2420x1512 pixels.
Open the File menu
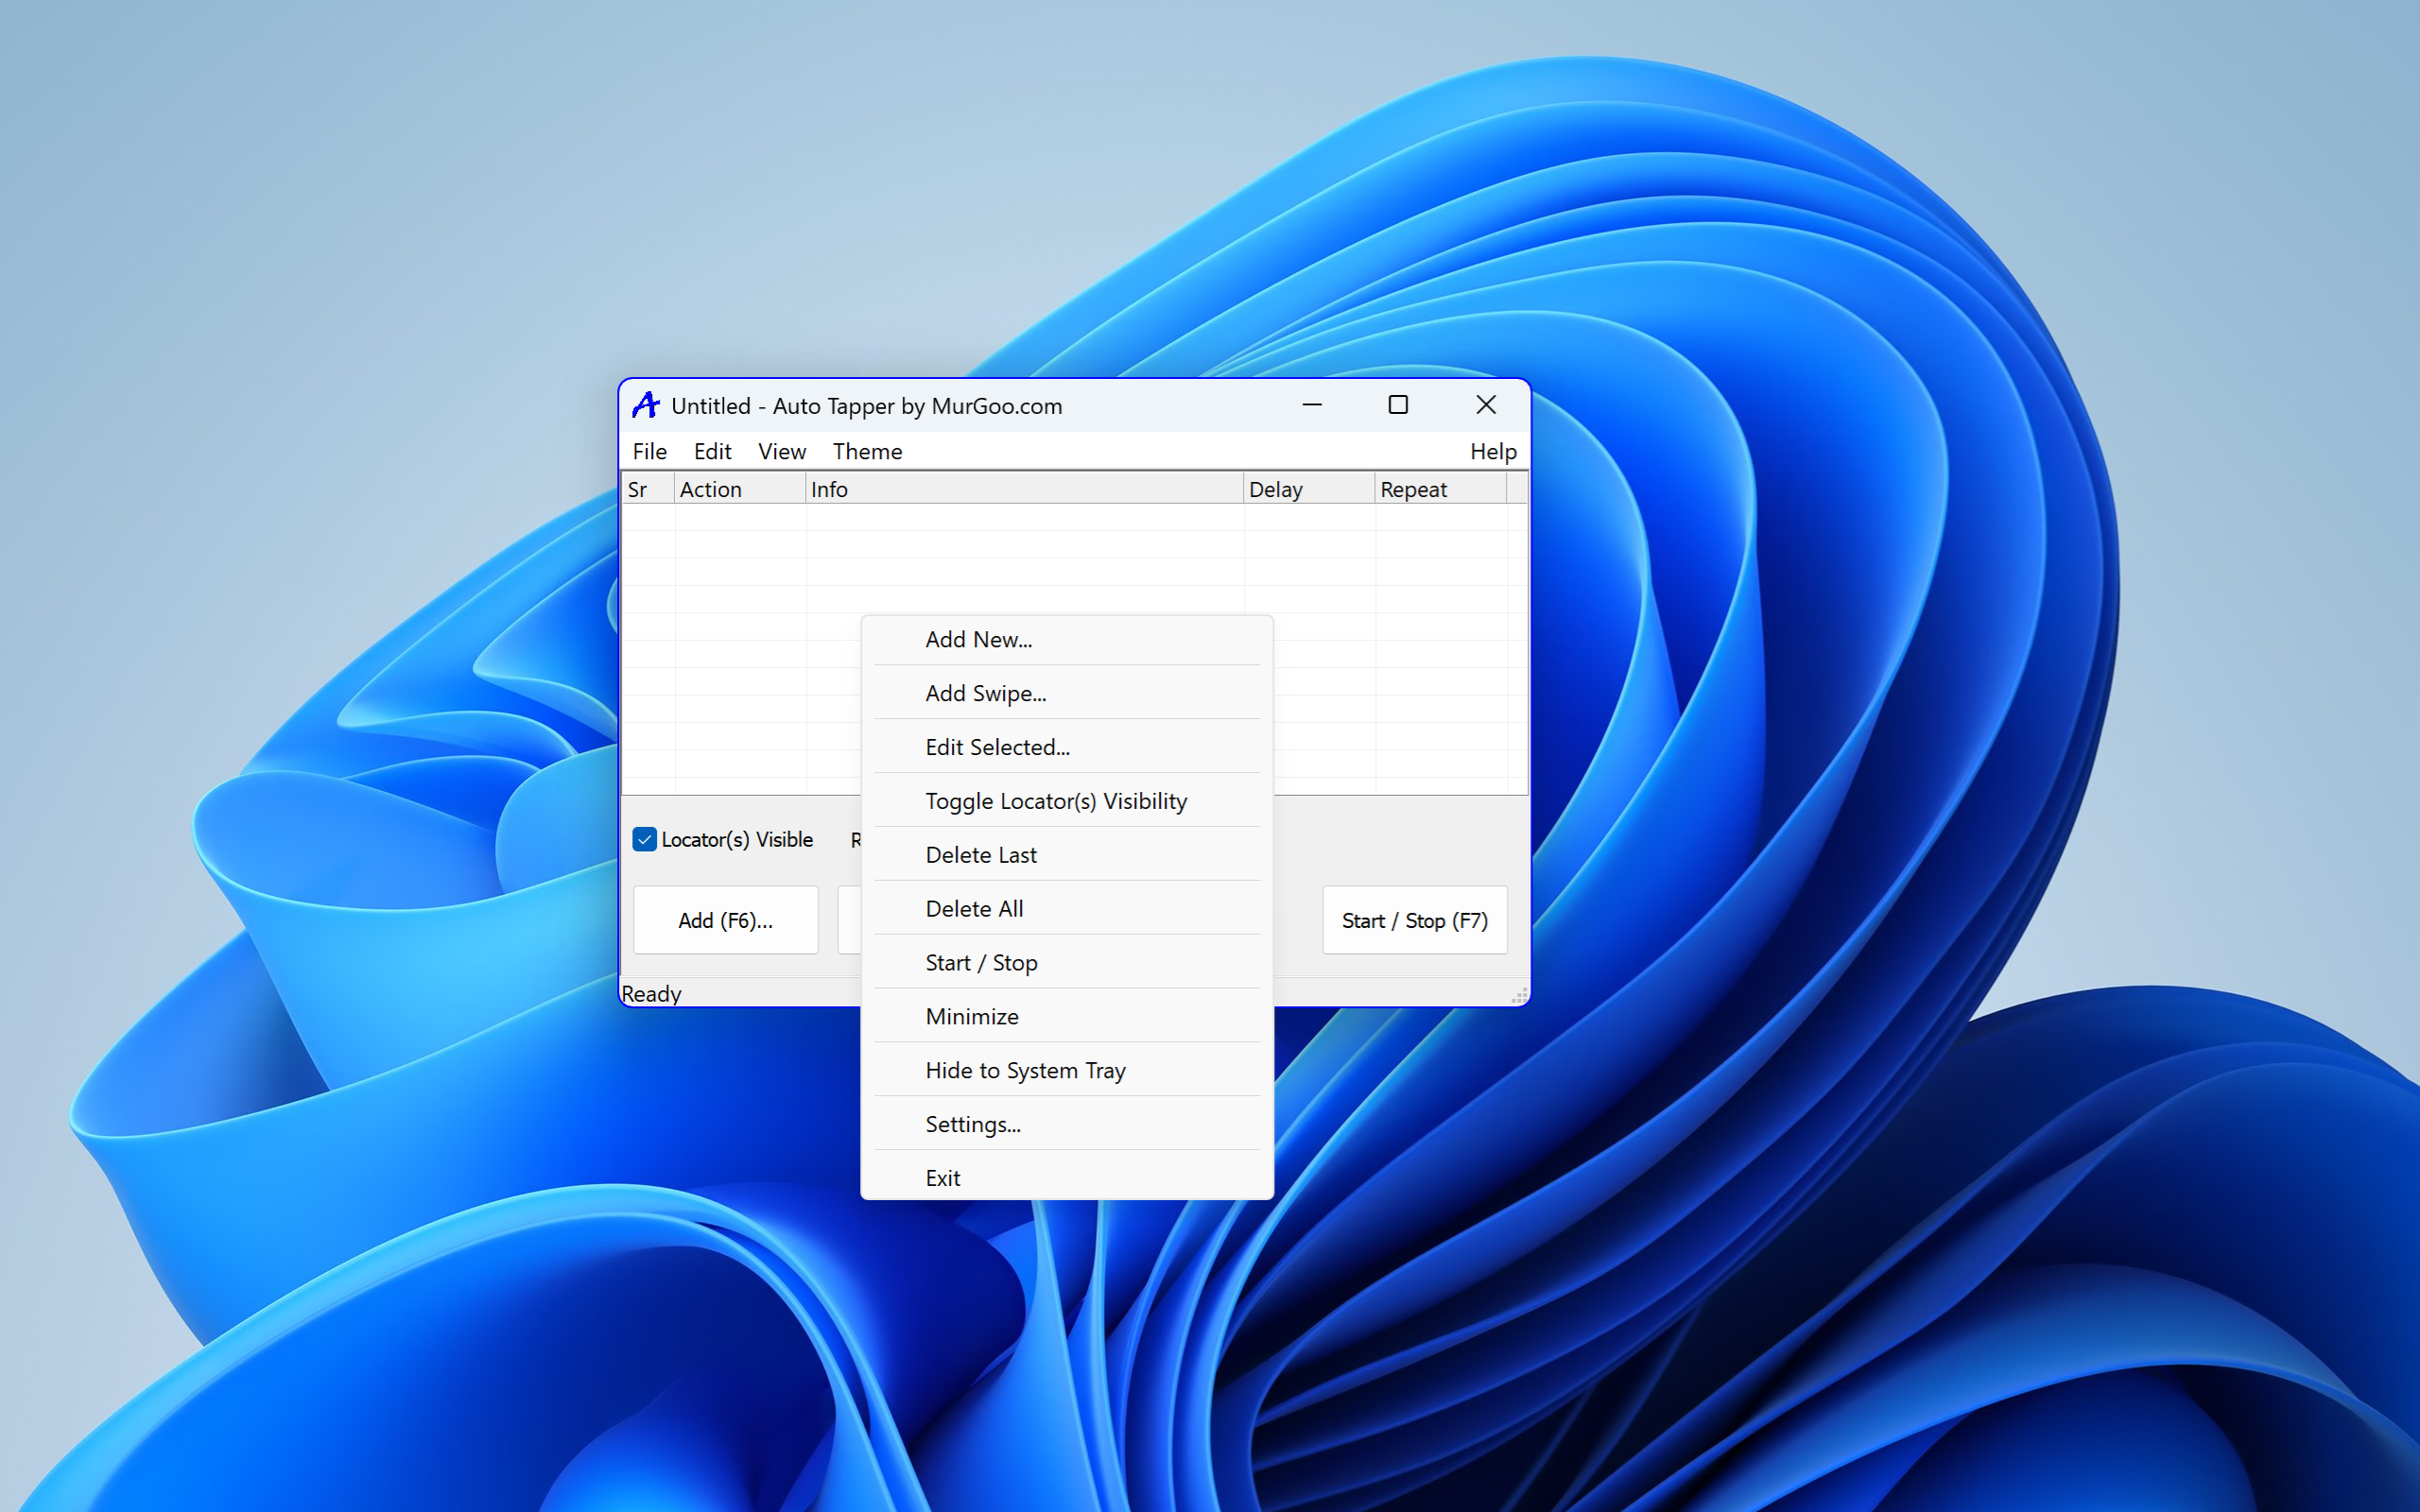tap(649, 451)
